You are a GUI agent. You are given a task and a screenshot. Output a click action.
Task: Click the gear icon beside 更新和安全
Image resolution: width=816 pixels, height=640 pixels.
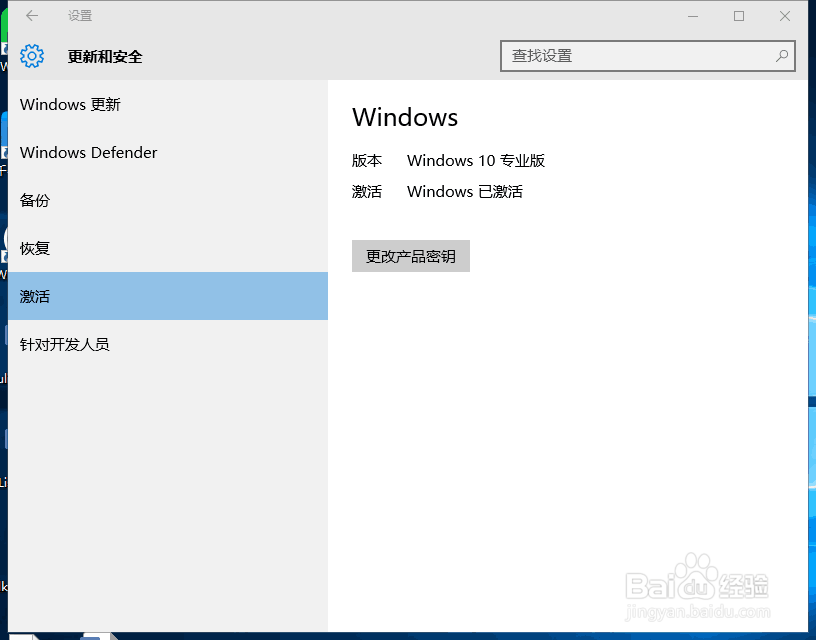point(32,56)
